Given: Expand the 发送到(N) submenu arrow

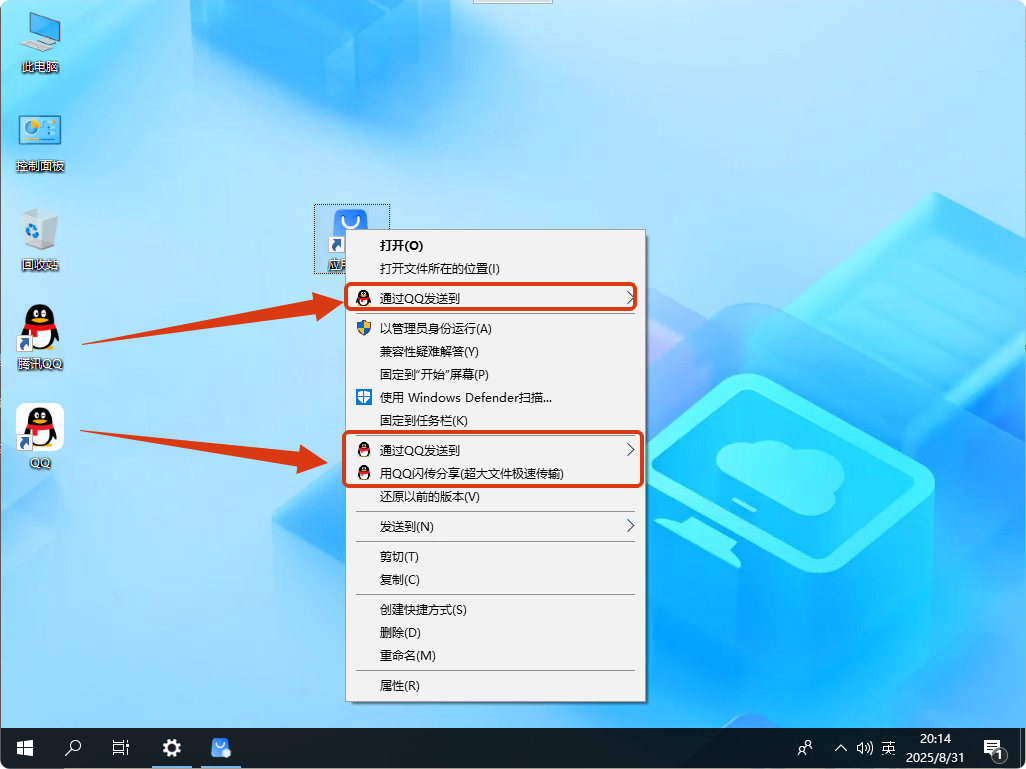Looking at the screenshot, I should 630,526.
